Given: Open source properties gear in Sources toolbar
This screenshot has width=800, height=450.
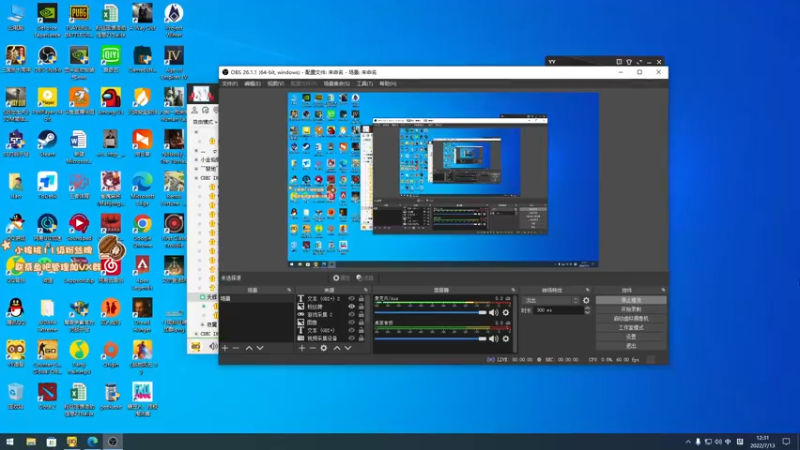Looking at the screenshot, I should (x=324, y=348).
